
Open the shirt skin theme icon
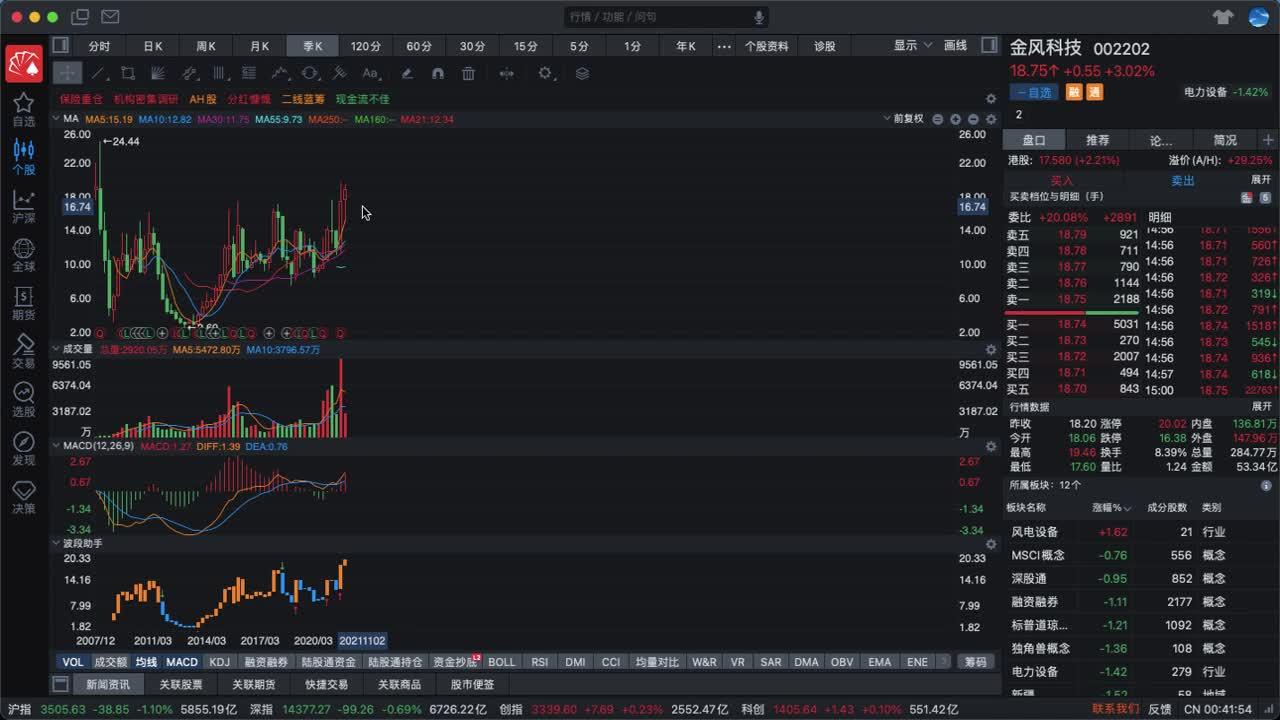(1223, 17)
